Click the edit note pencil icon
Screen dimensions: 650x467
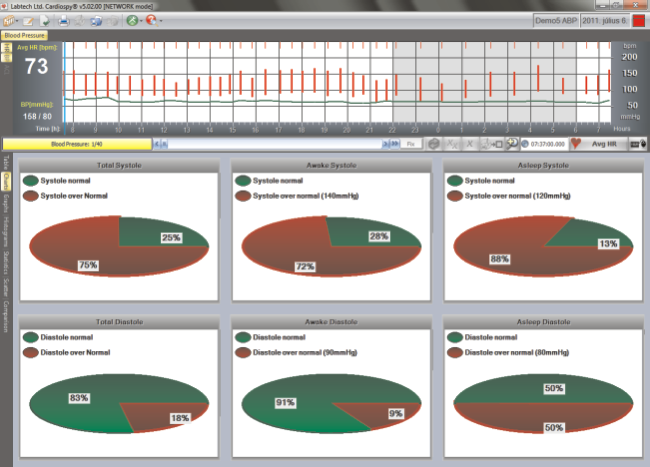pos(28,21)
